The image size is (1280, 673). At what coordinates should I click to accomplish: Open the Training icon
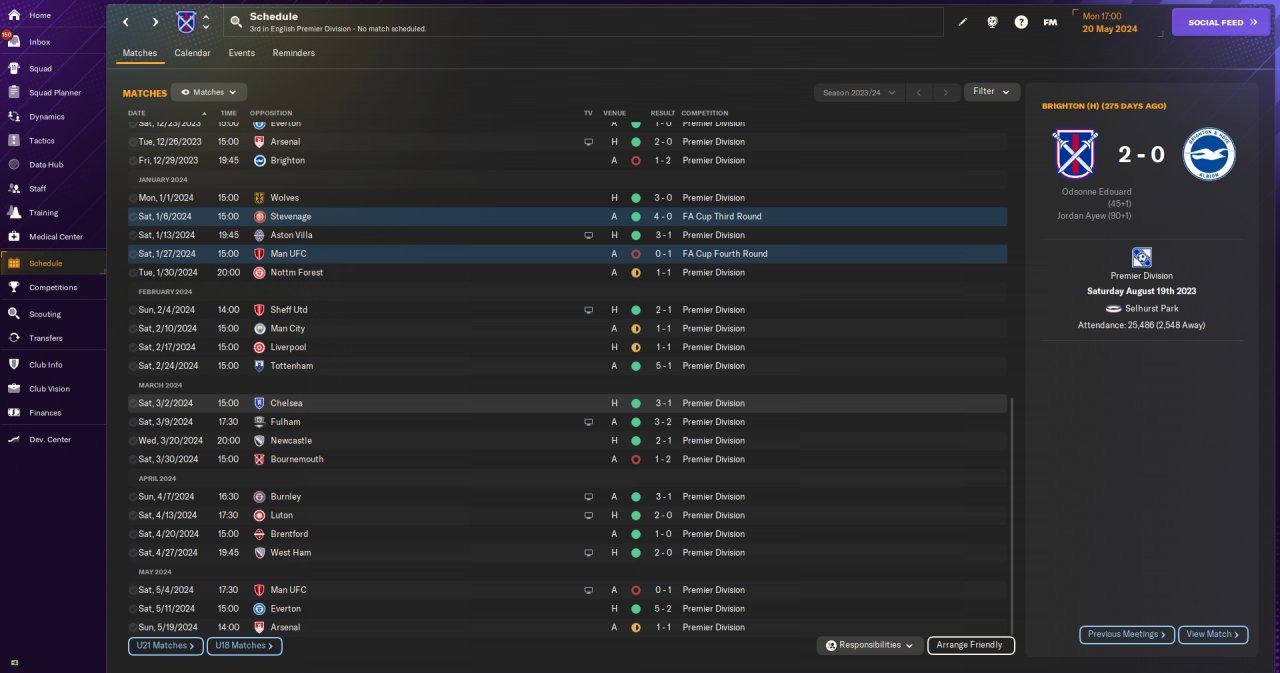pyautogui.click(x=14, y=213)
